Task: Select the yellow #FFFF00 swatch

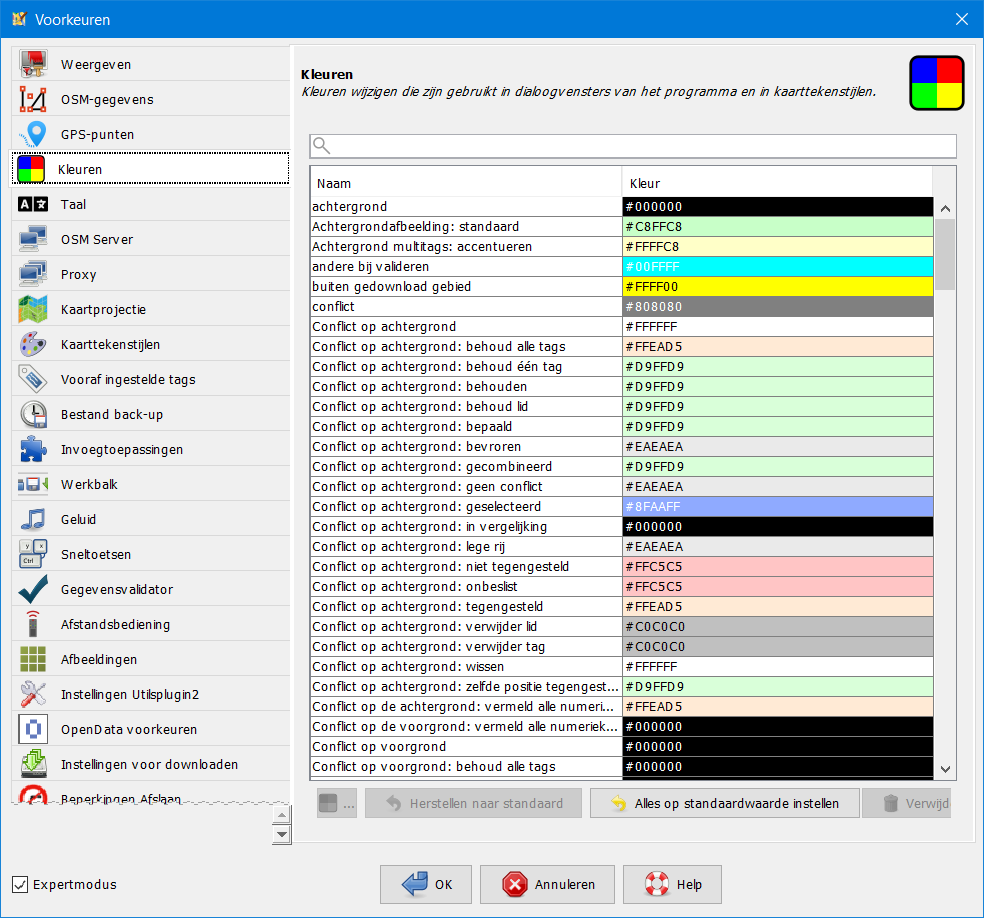Action: (x=778, y=287)
